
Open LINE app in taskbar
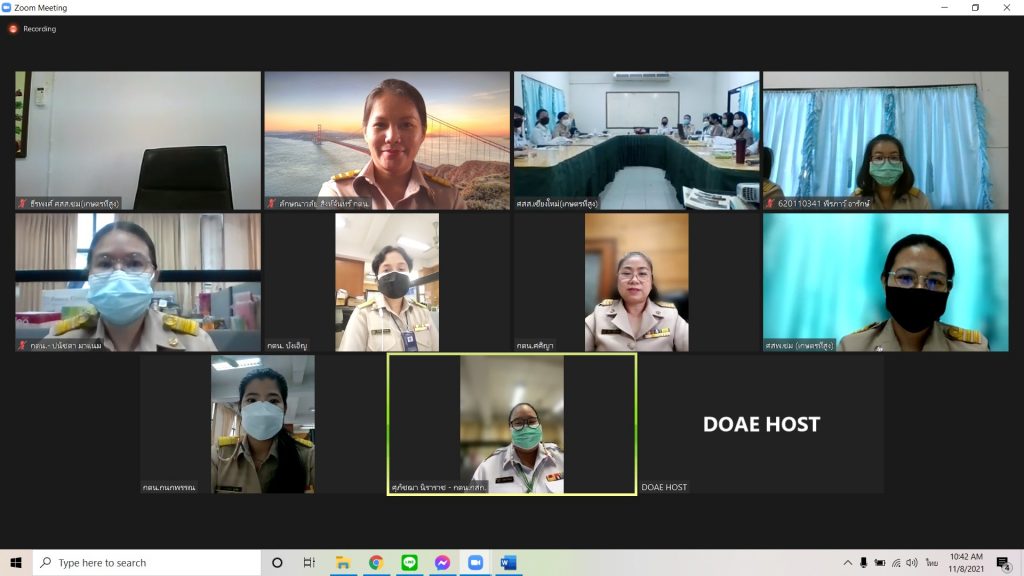(x=409, y=563)
